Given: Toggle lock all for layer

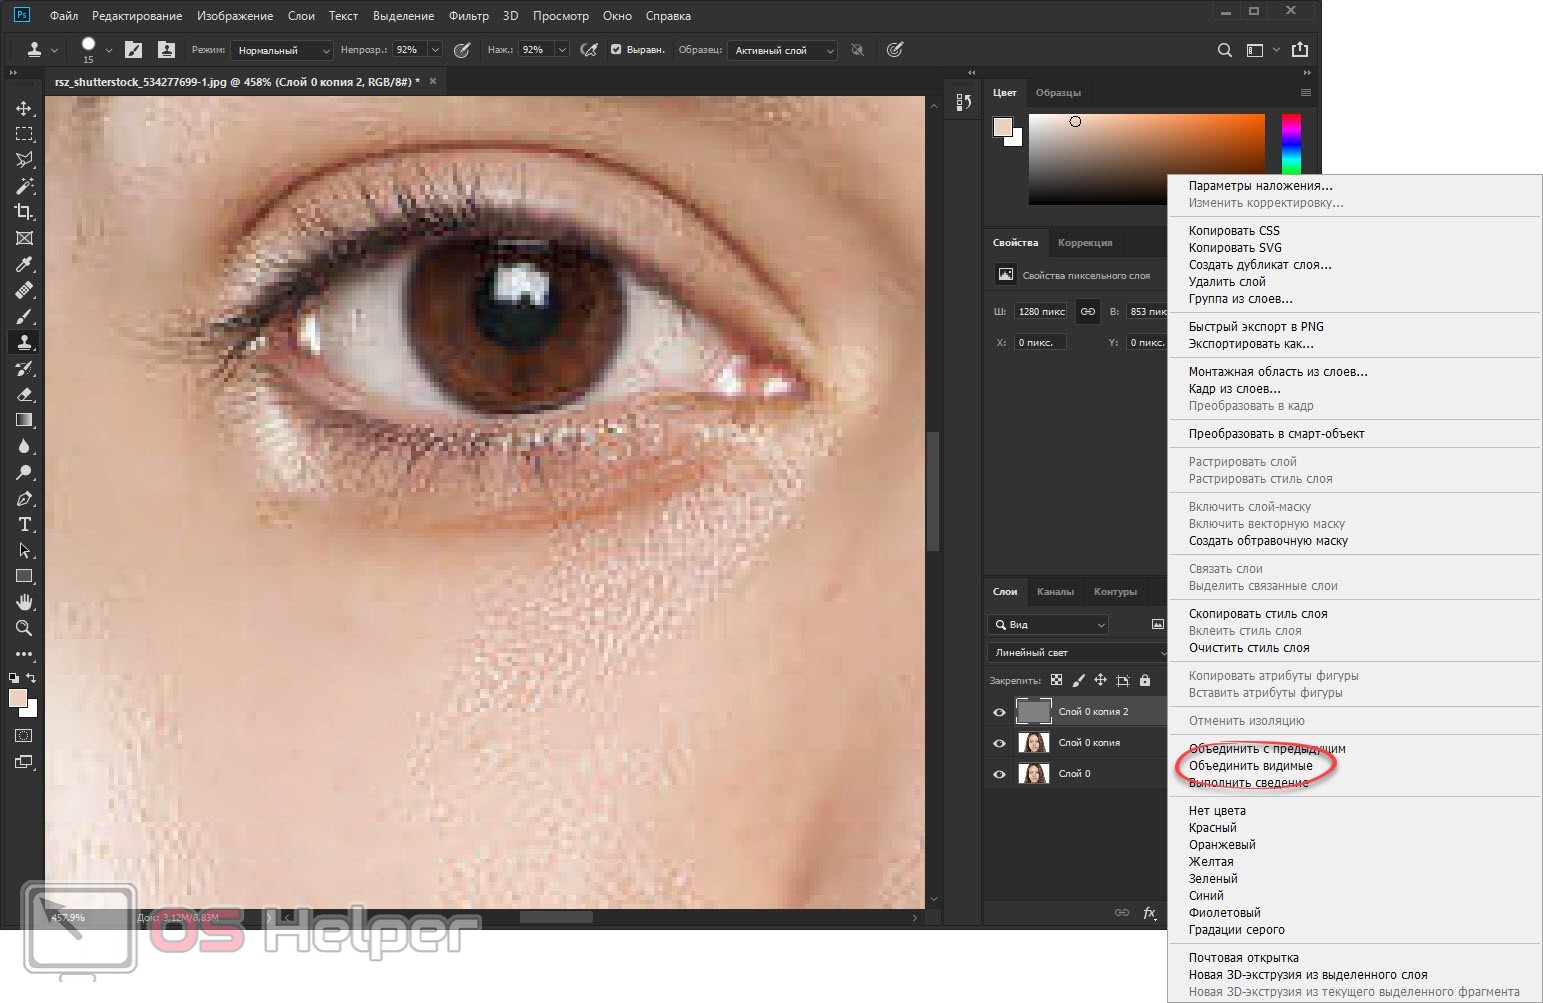Looking at the screenshot, I should pos(1145,680).
